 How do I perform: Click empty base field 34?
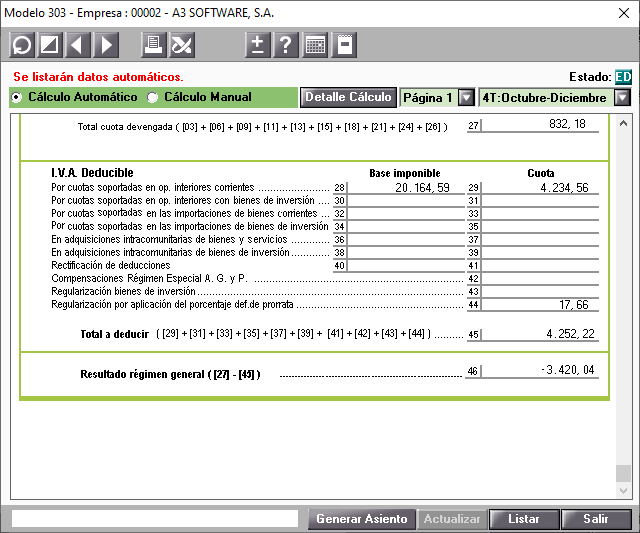406,227
